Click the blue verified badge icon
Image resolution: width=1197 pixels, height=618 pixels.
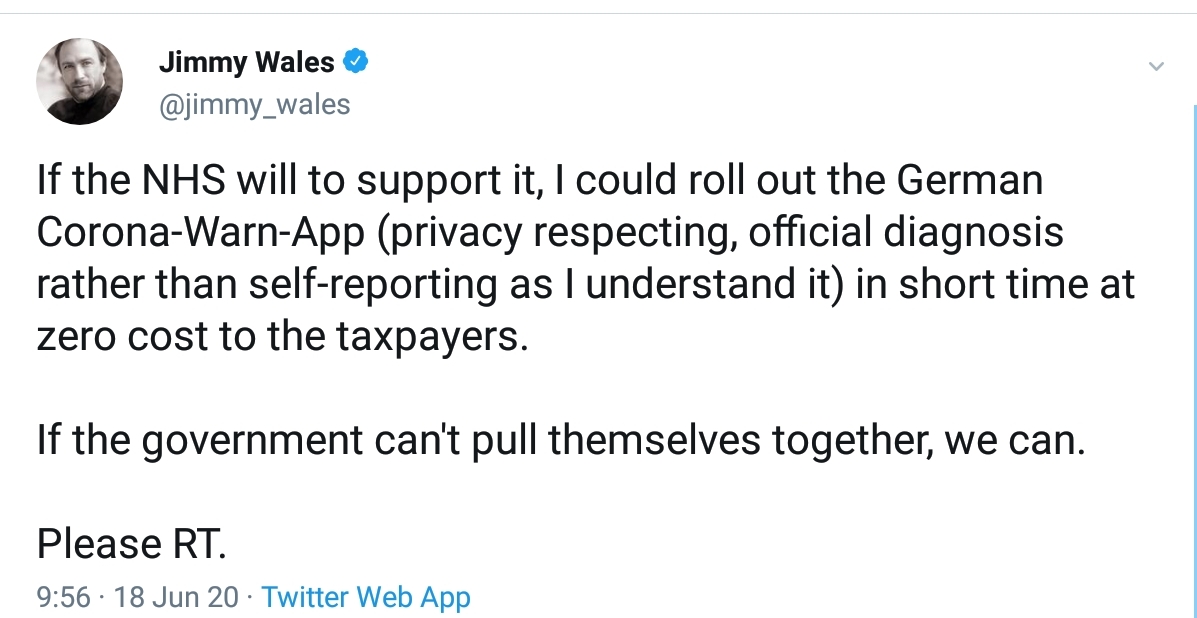pos(355,61)
